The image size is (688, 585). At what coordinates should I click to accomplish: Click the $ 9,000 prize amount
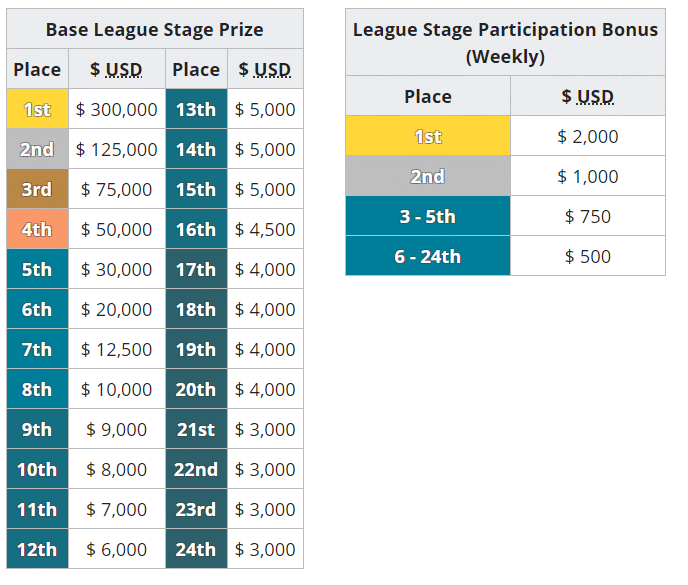coord(117,430)
